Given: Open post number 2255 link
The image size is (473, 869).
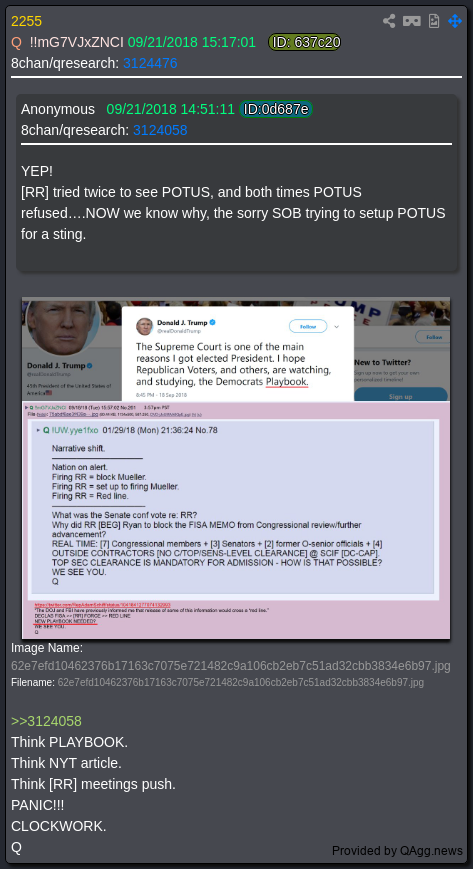Looking at the screenshot, I should pyautogui.click(x=27, y=22).
